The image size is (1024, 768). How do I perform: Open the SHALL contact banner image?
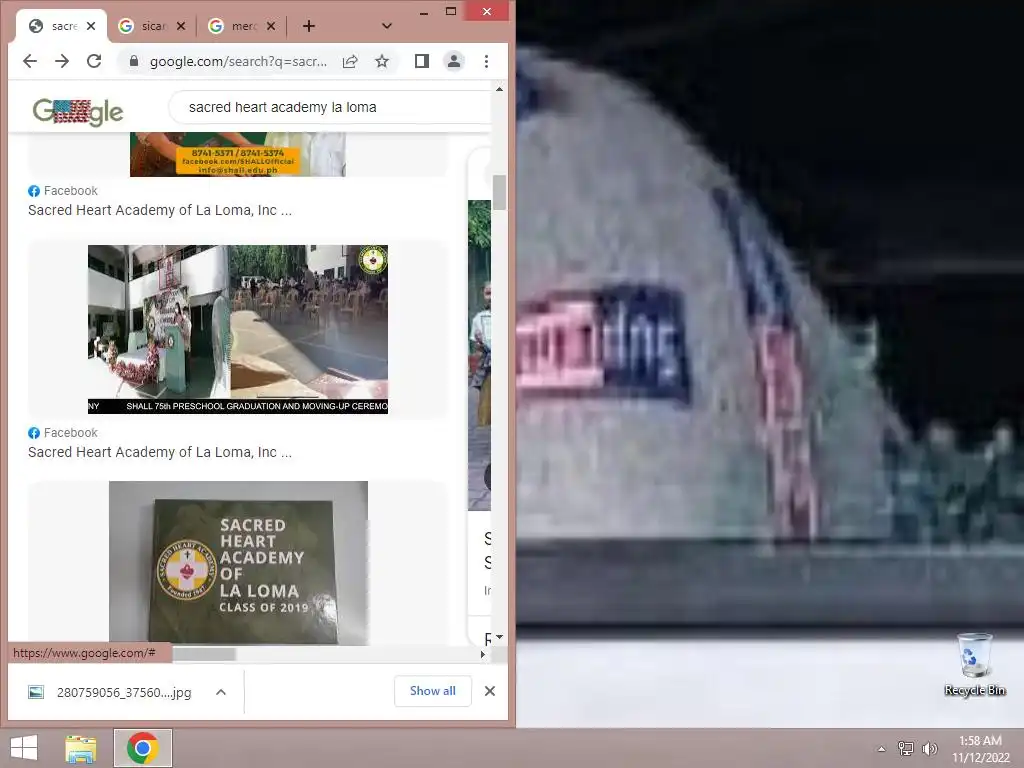238,154
